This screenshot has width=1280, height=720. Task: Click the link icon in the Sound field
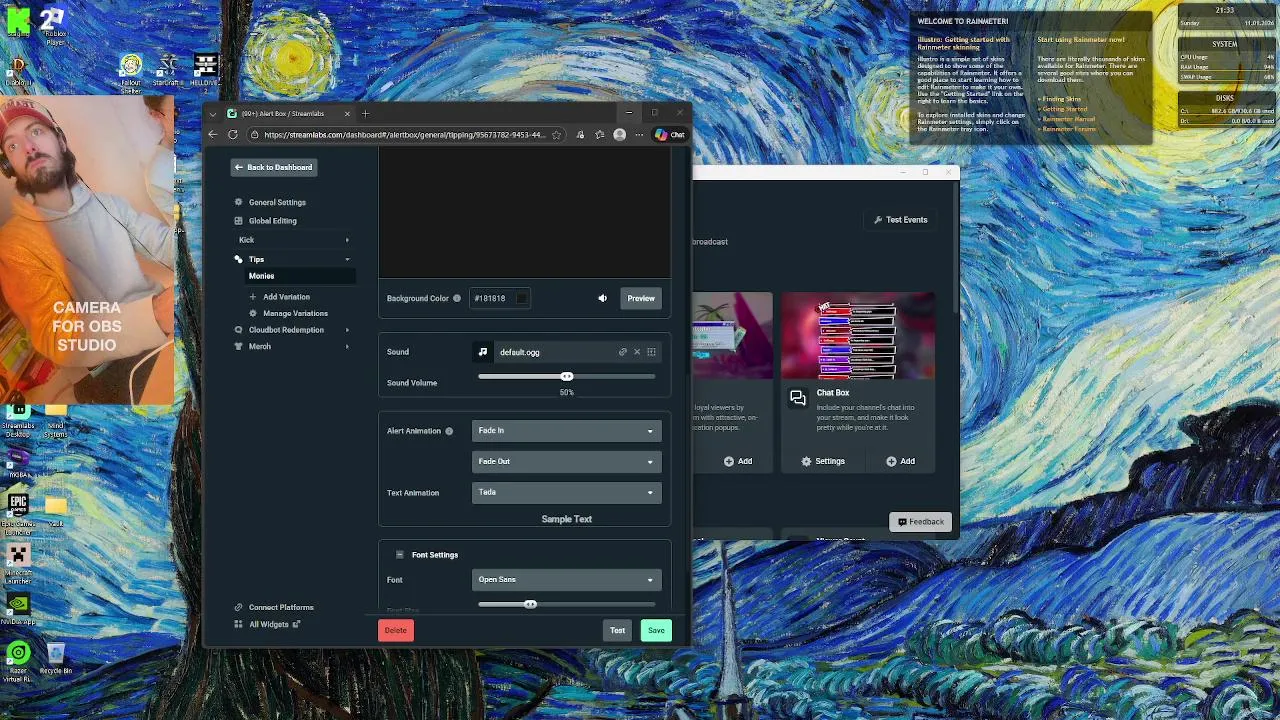[x=622, y=352]
